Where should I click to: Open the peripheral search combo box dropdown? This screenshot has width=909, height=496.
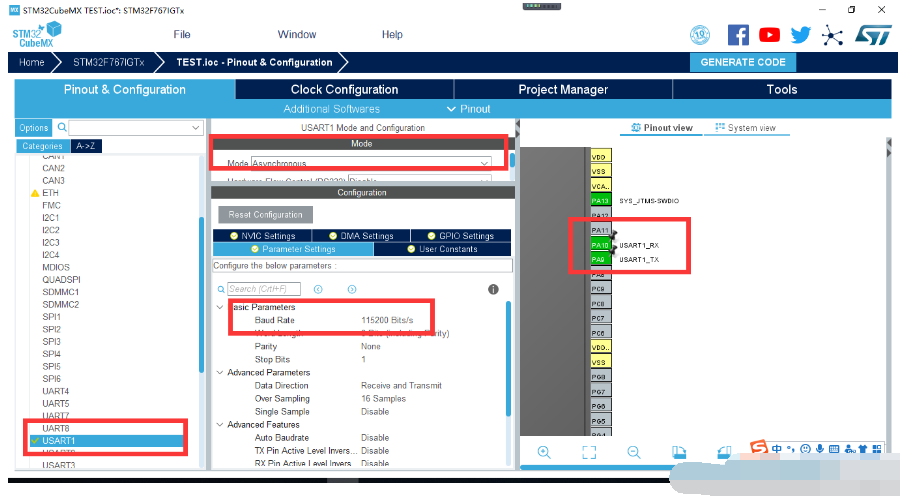coord(195,127)
